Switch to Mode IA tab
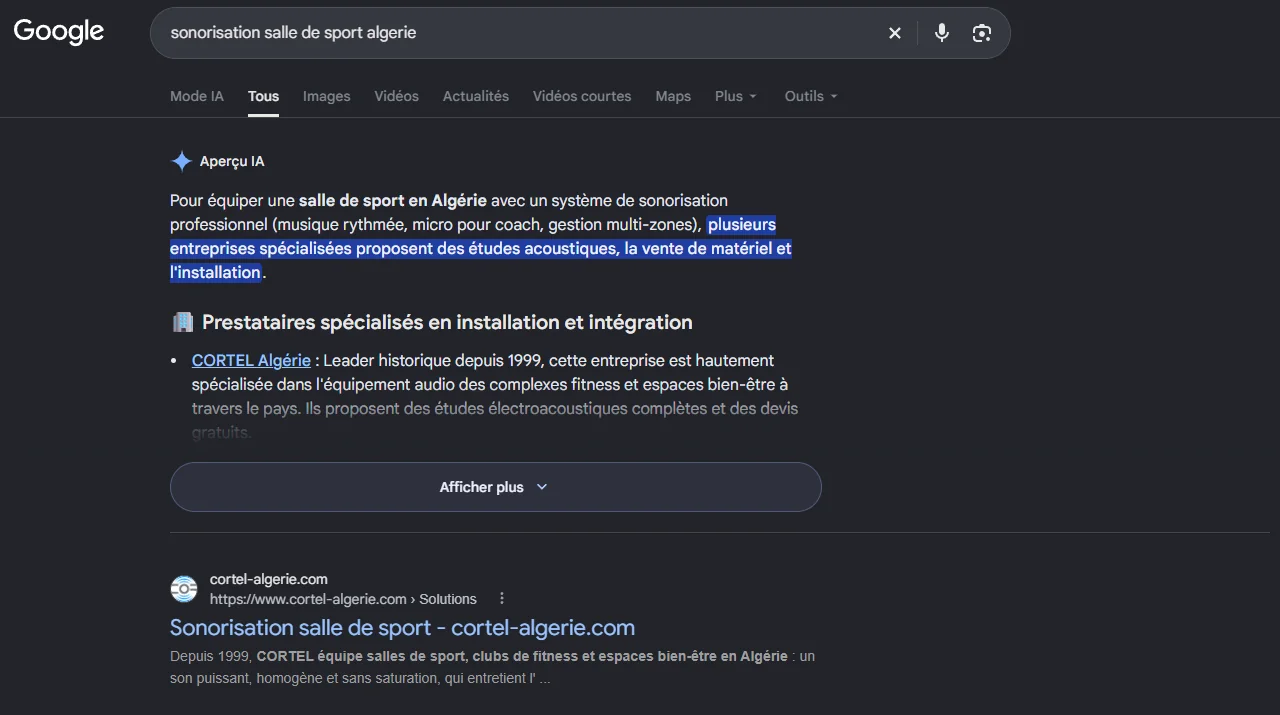The width and height of the screenshot is (1280, 715). tap(197, 96)
